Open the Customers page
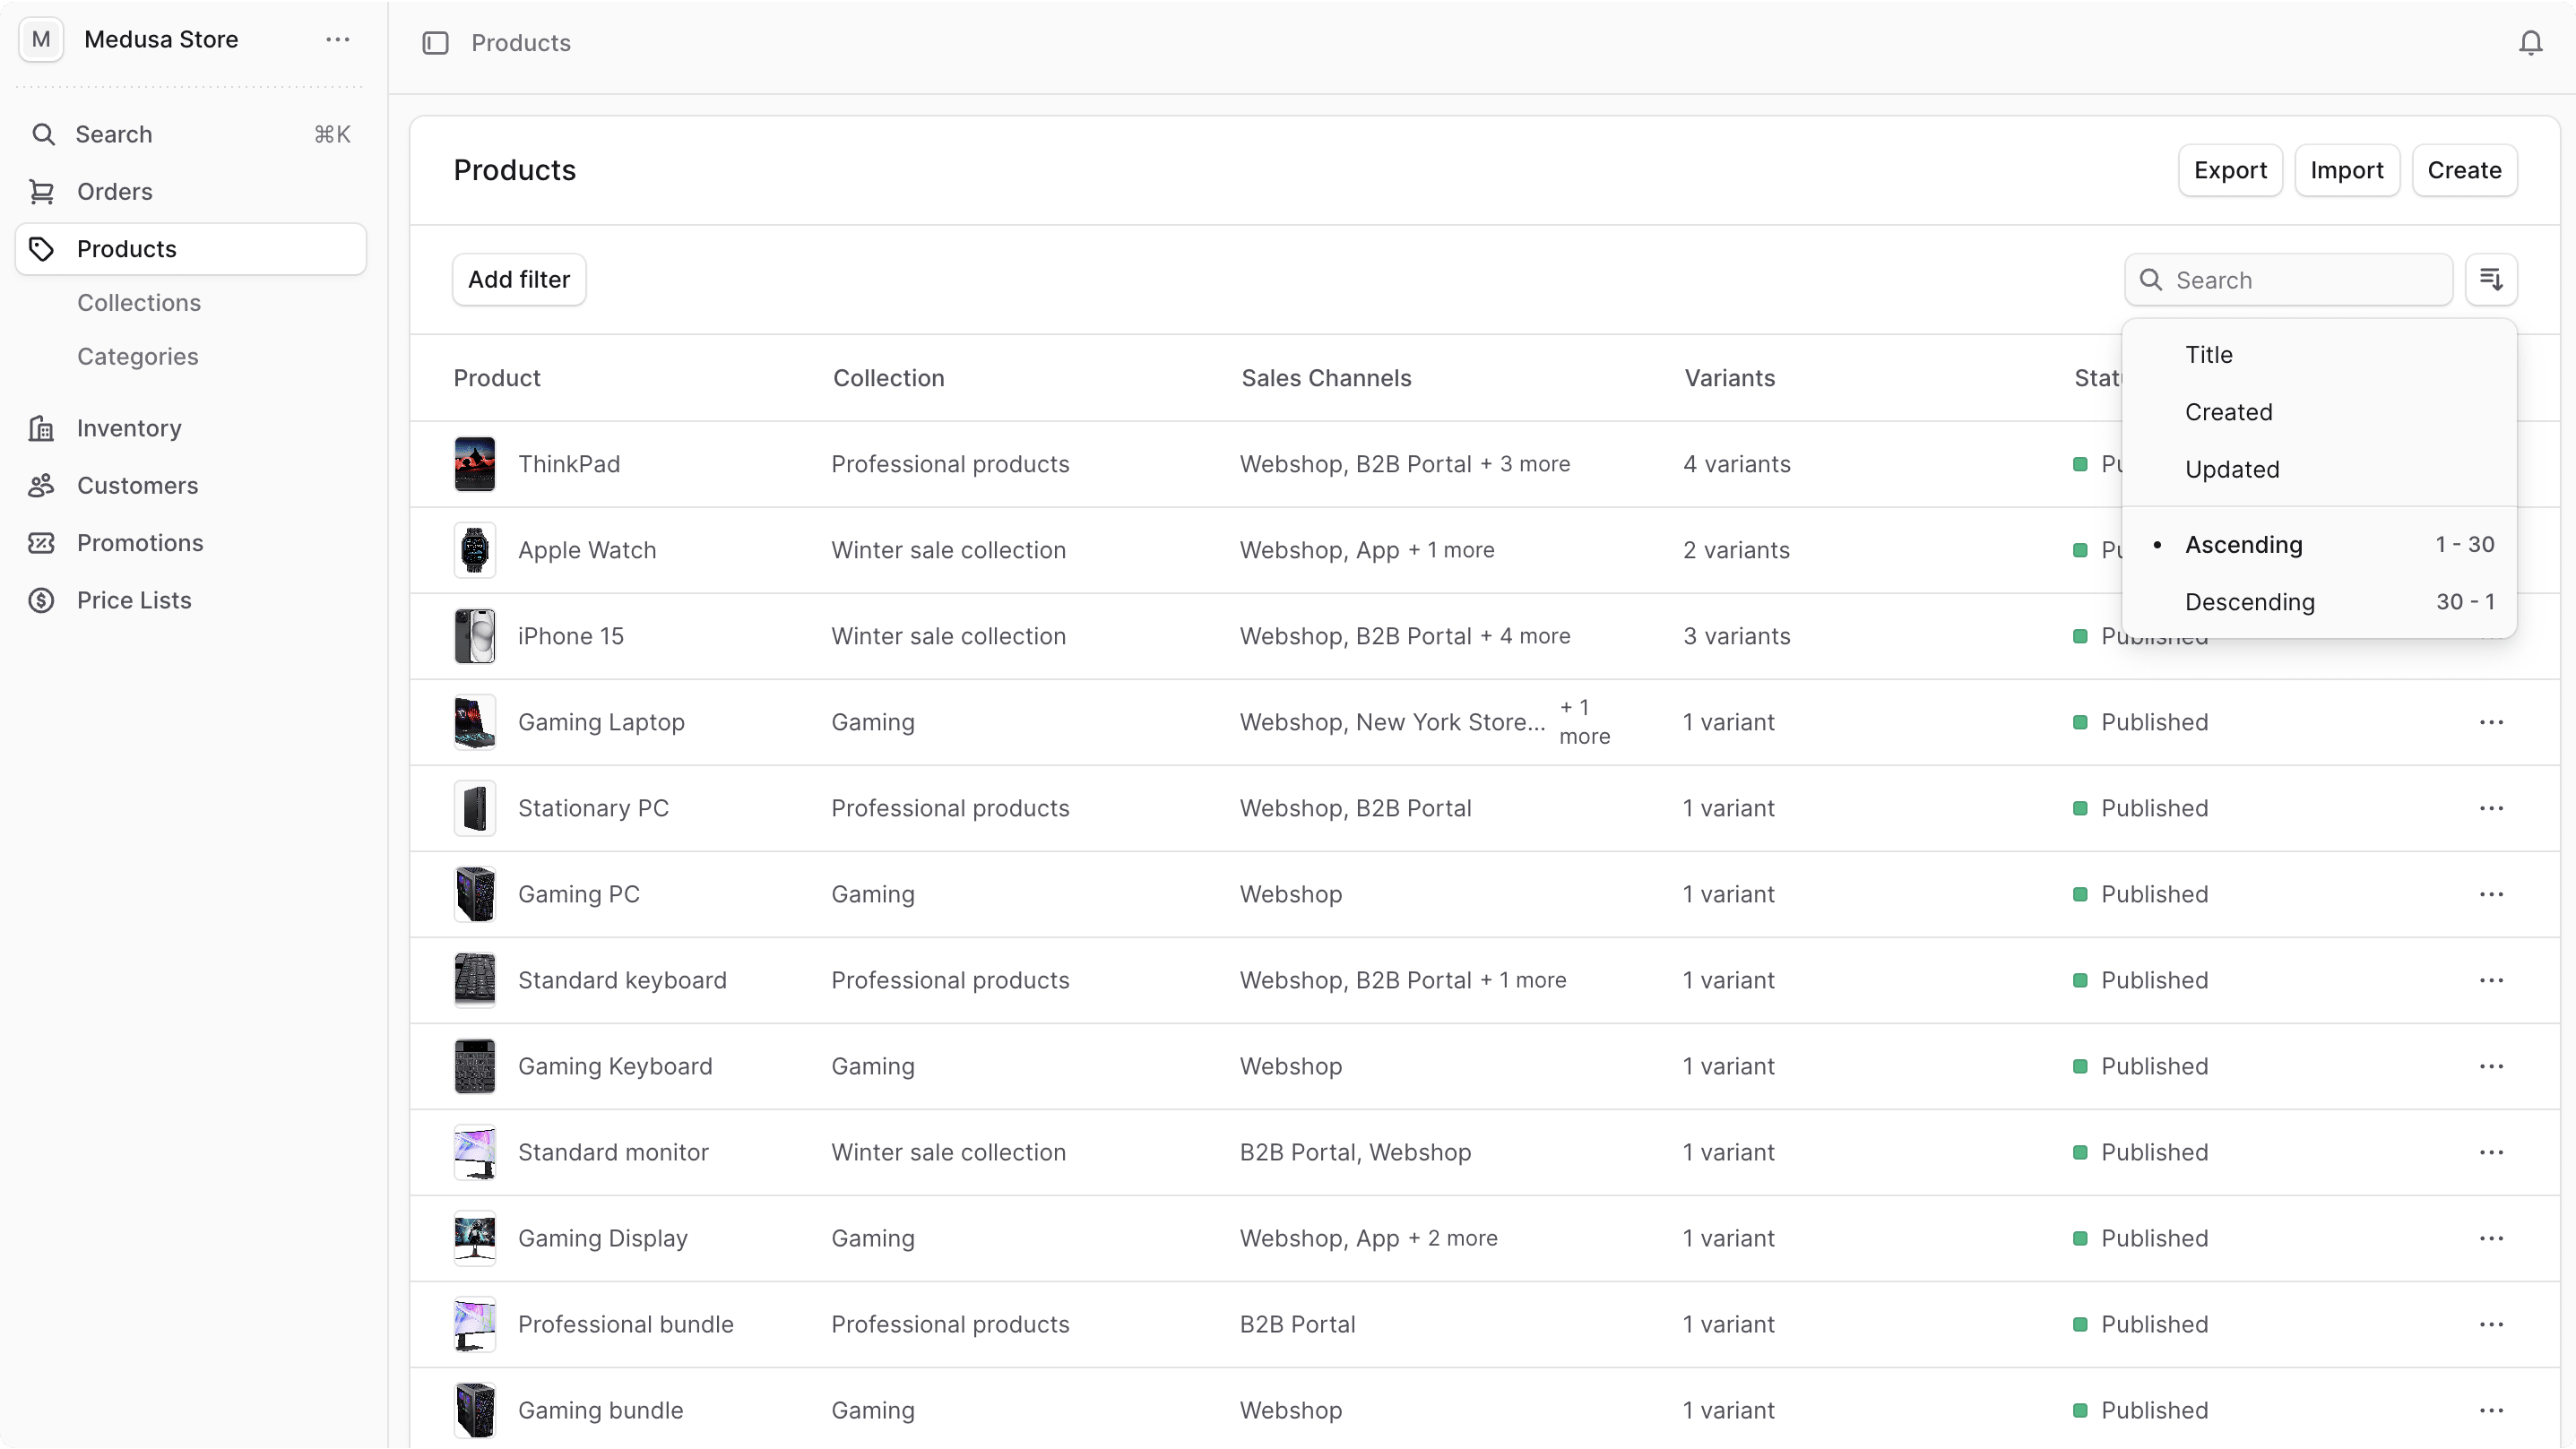Image resolution: width=2576 pixels, height=1449 pixels. click(137, 485)
